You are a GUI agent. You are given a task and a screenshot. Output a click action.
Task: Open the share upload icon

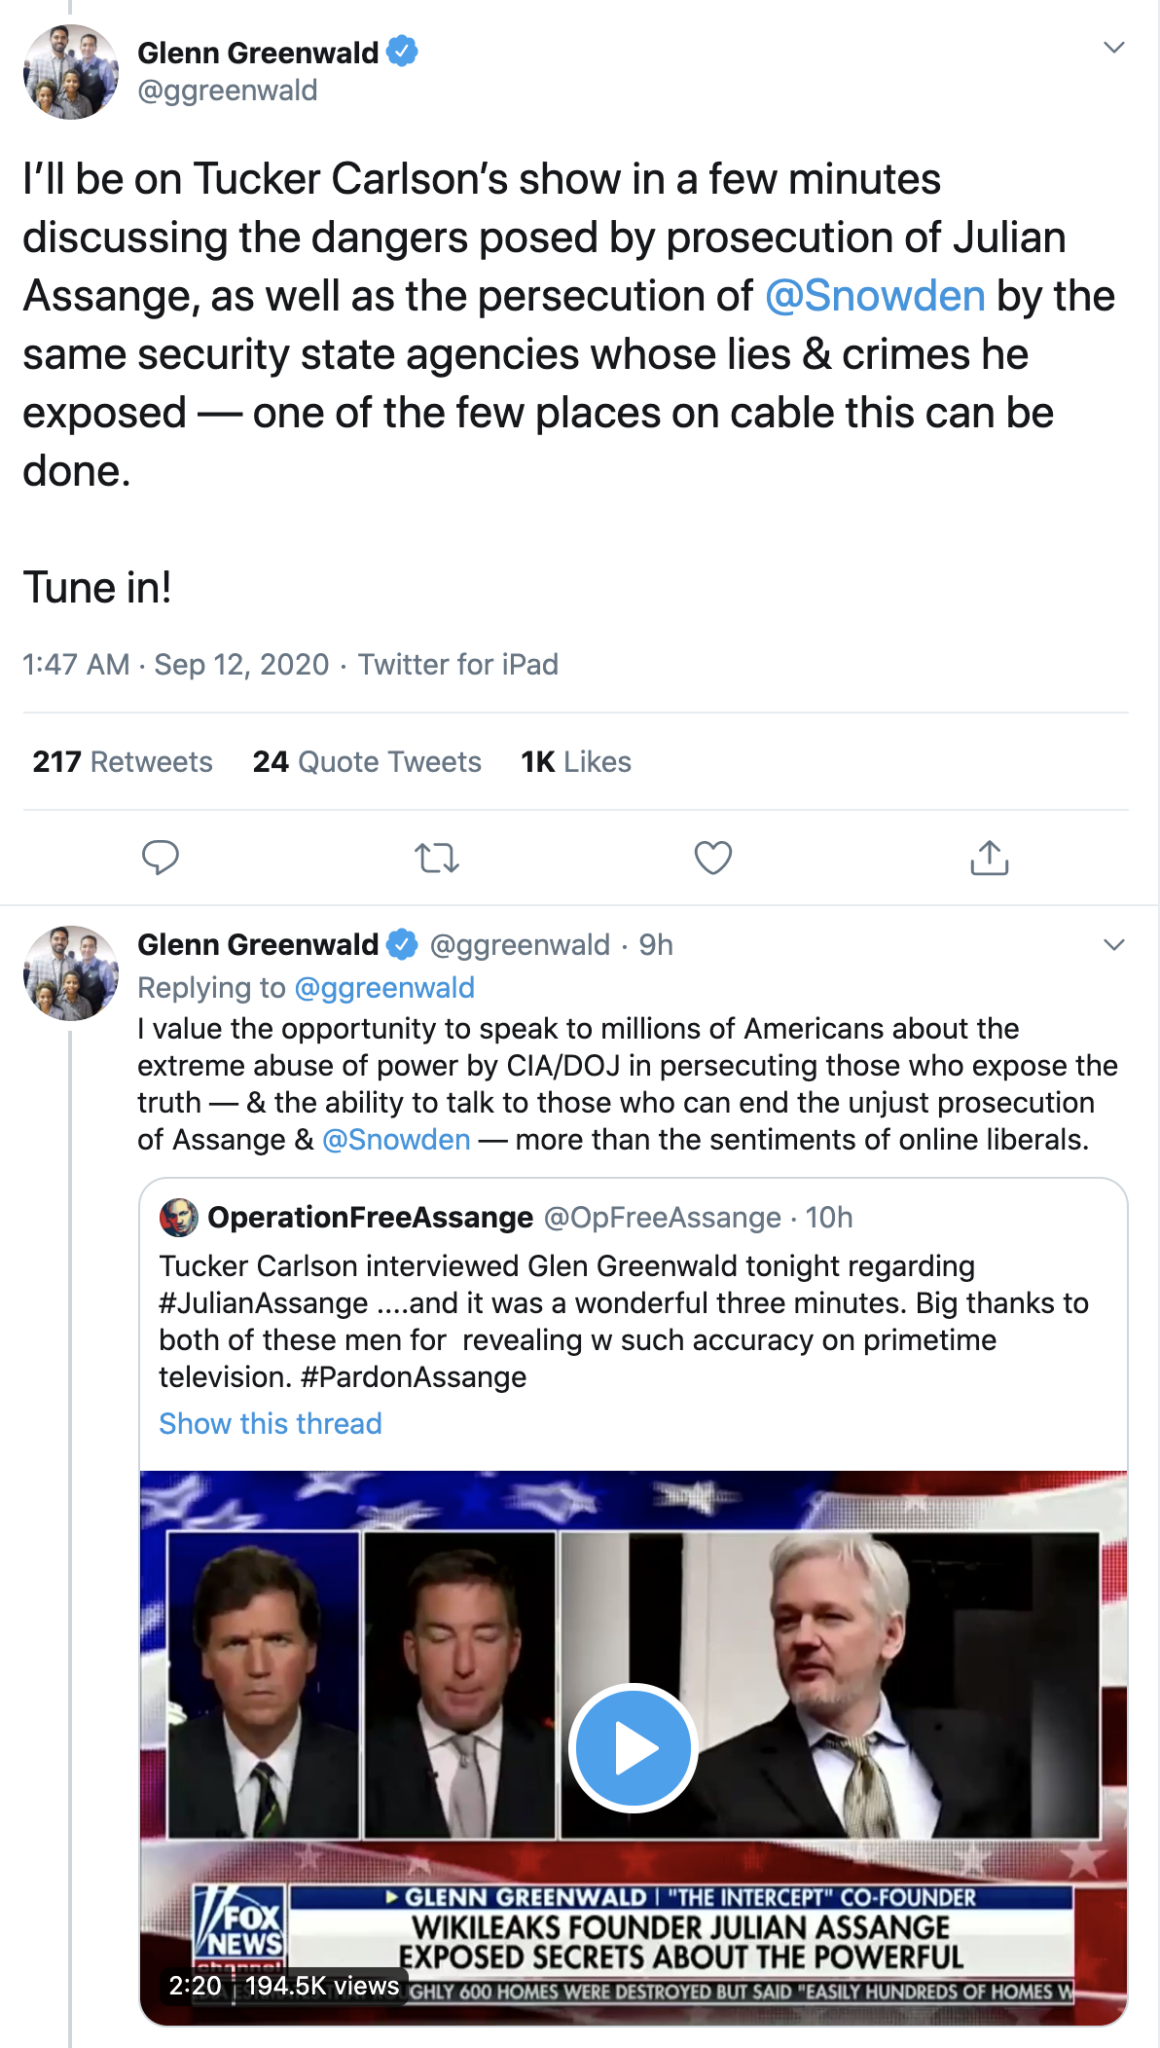(x=989, y=857)
